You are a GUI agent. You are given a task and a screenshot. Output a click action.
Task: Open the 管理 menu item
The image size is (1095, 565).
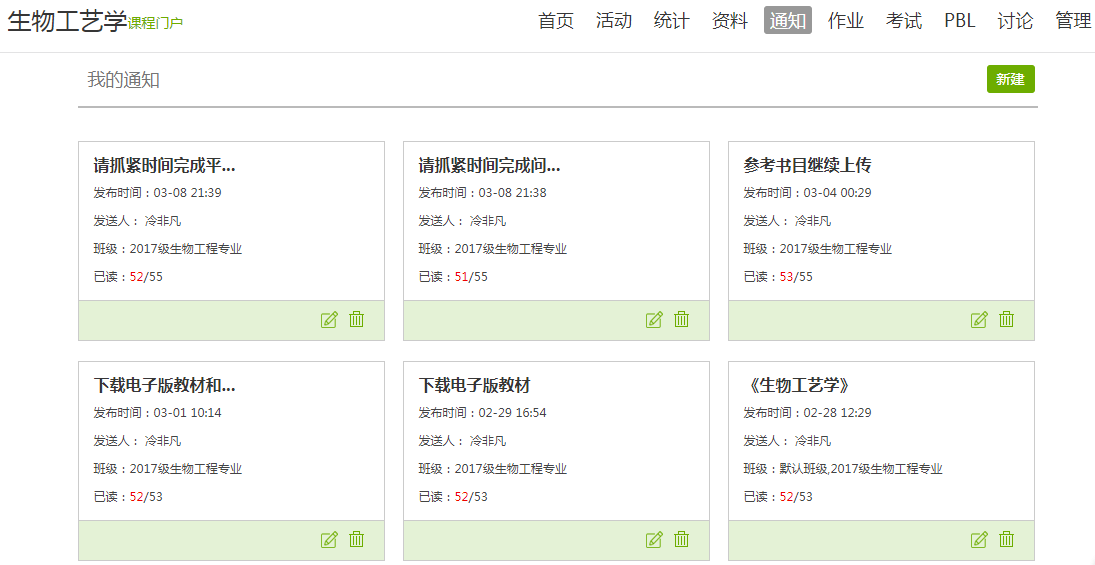coord(1073,21)
